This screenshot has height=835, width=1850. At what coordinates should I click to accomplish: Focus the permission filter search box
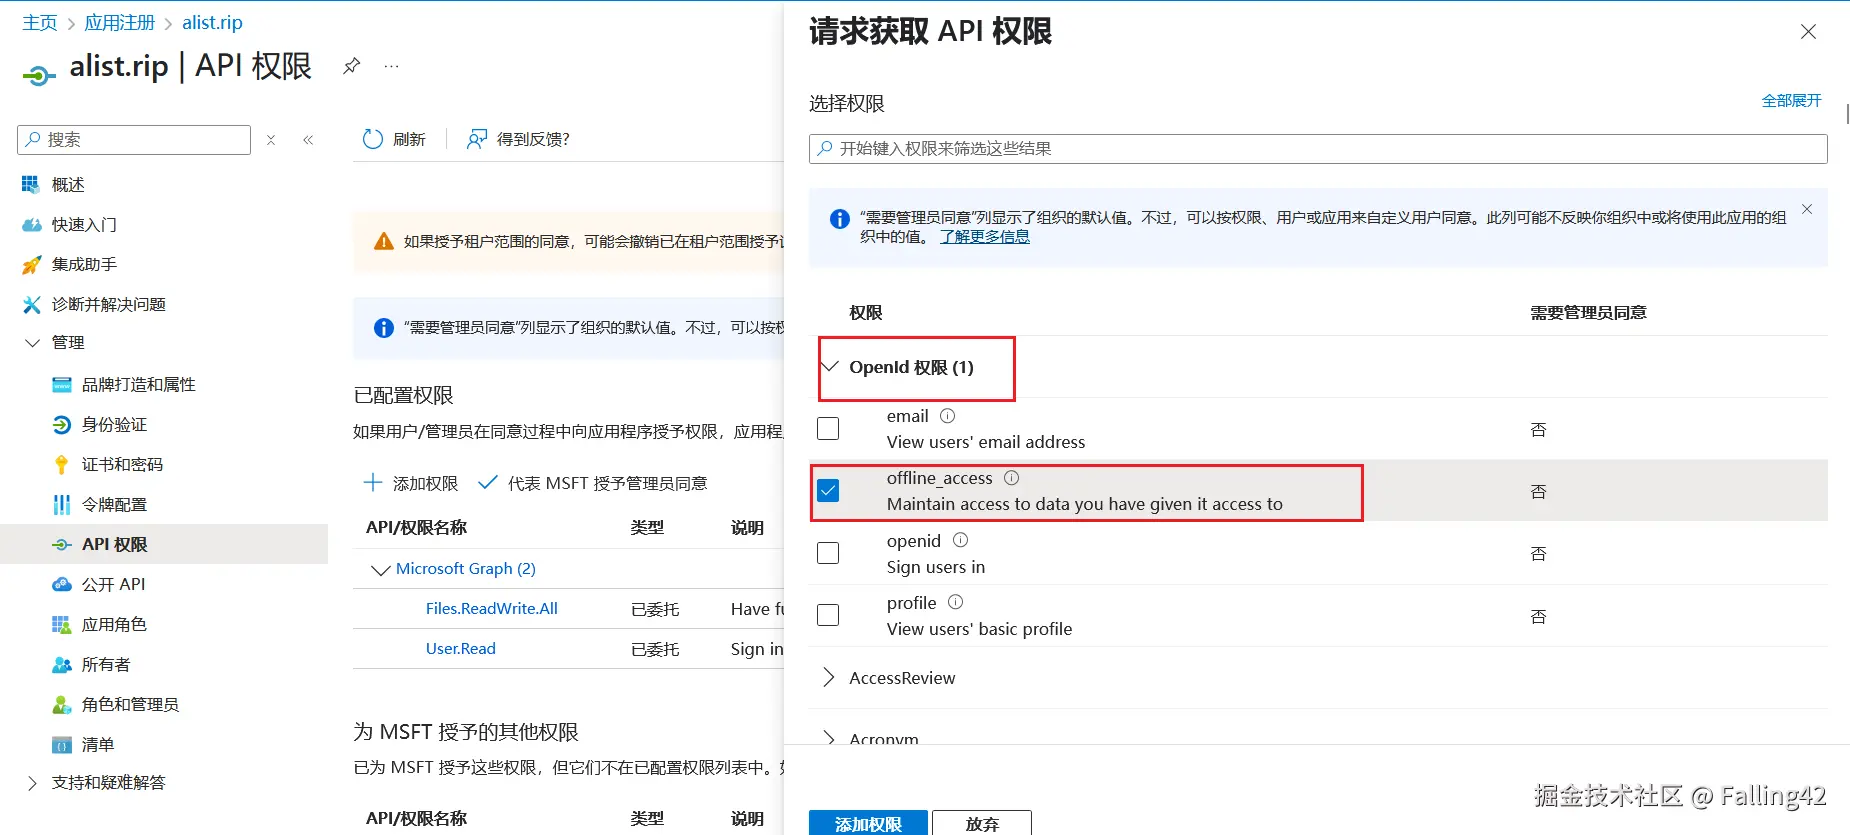point(1318,149)
